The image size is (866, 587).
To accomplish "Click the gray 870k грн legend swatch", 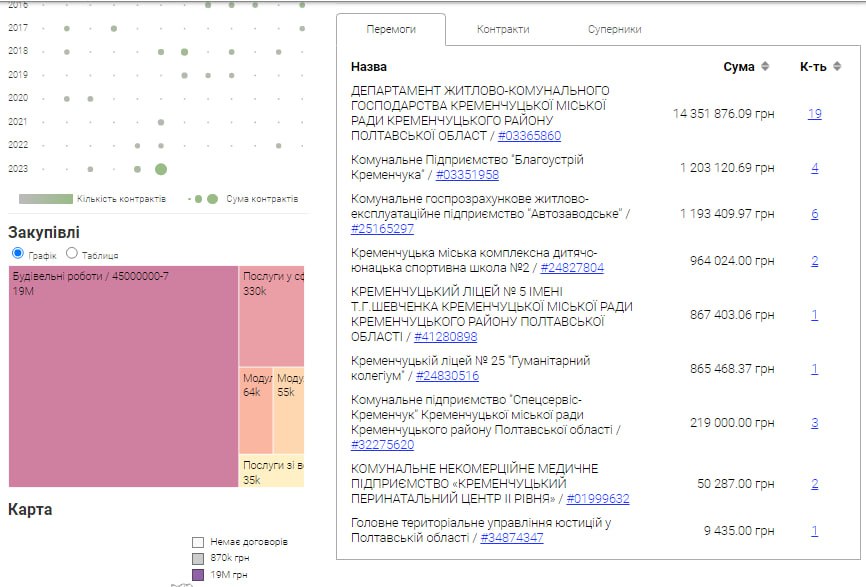I will click(198, 558).
